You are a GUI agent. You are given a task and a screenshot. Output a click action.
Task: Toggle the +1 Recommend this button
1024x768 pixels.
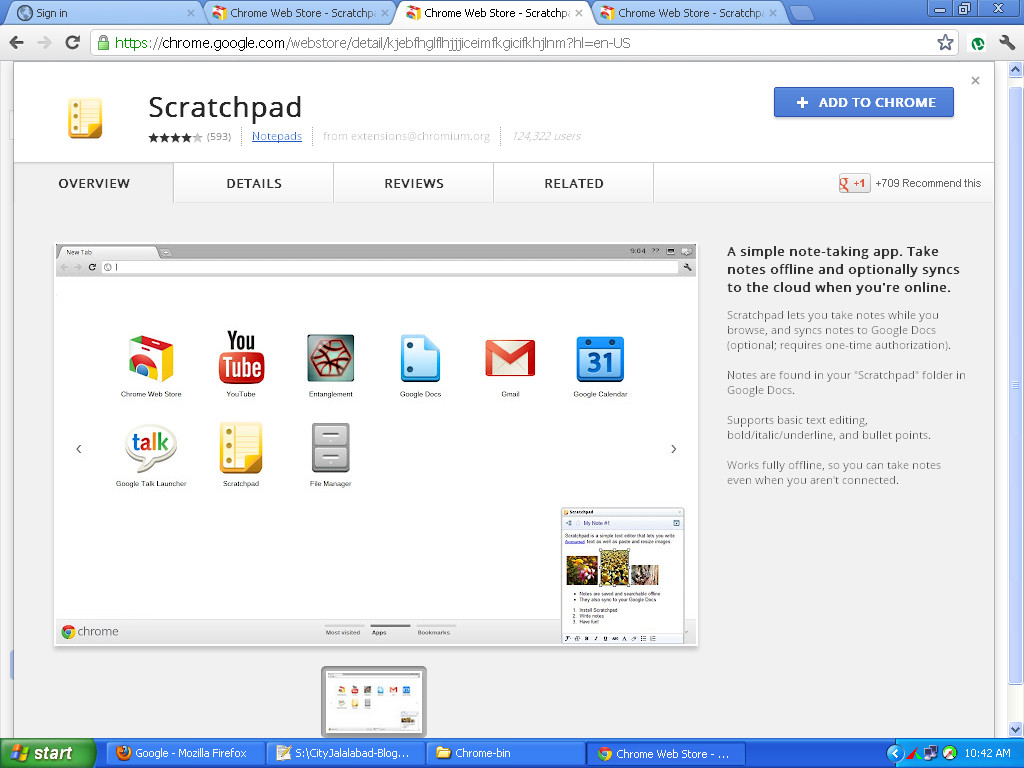(854, 184)
